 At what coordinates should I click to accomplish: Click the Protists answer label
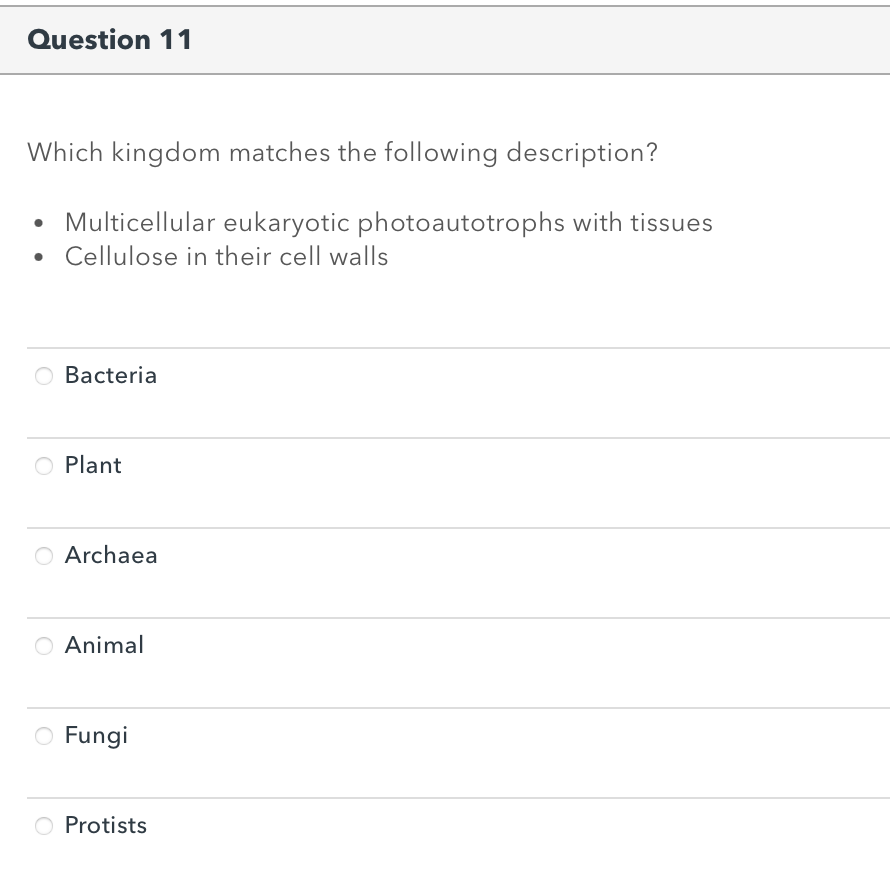click(x=105, y=826)
